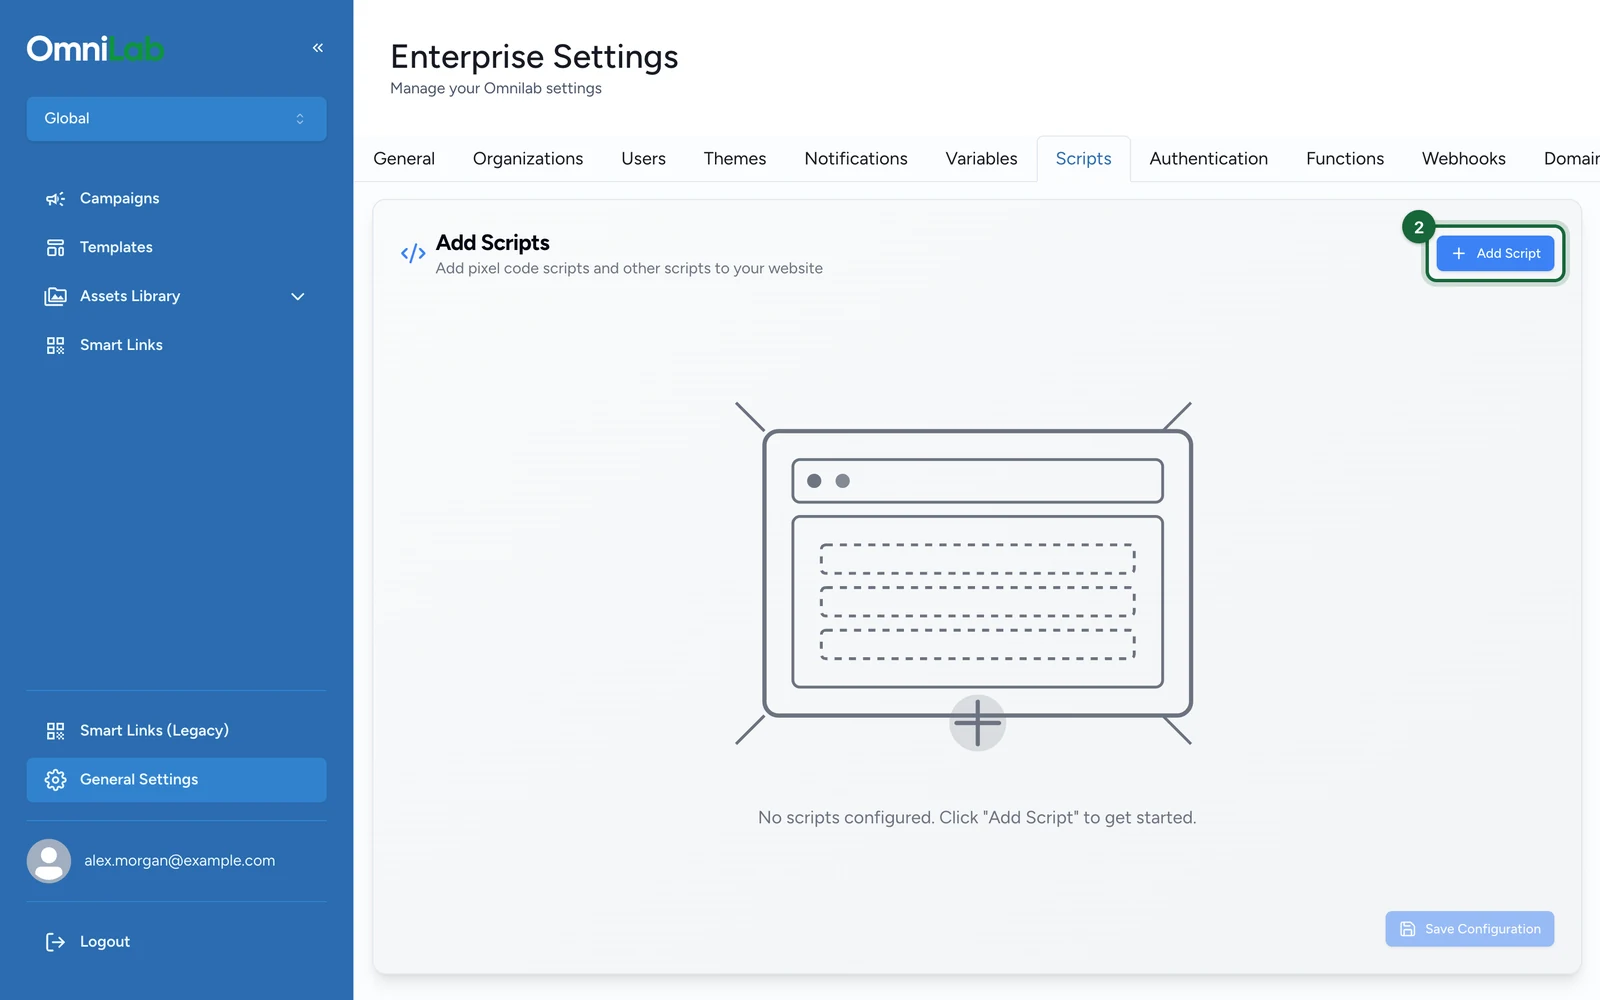Open Campaigns in the sidebar

click(176, 199)
